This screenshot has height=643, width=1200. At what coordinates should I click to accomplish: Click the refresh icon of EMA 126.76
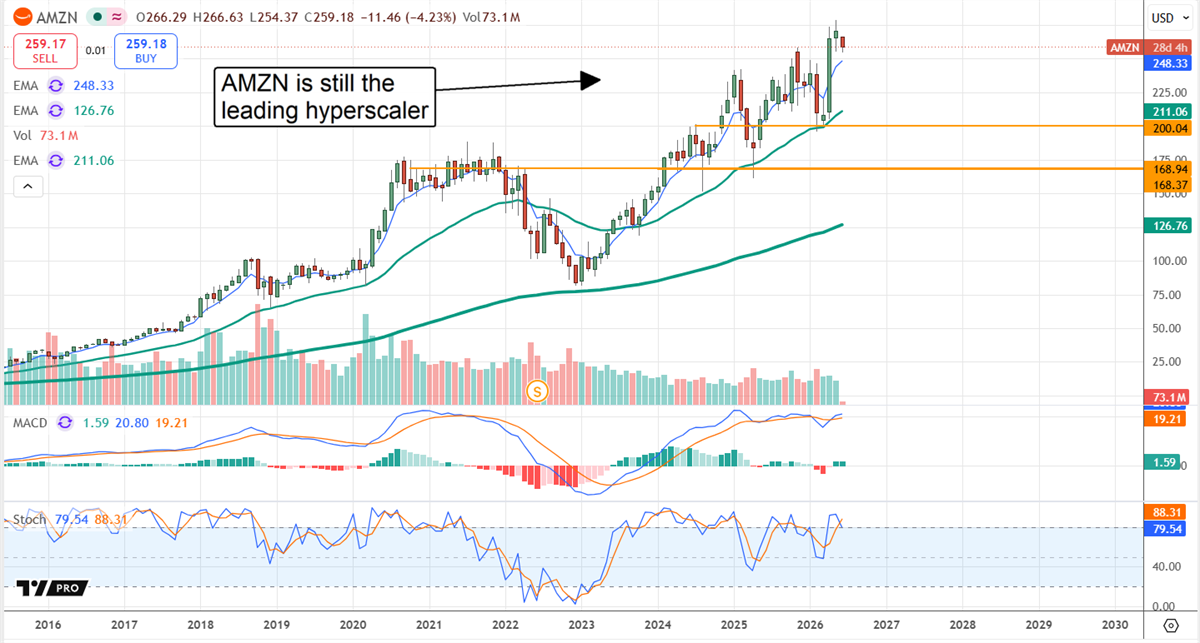56,111
